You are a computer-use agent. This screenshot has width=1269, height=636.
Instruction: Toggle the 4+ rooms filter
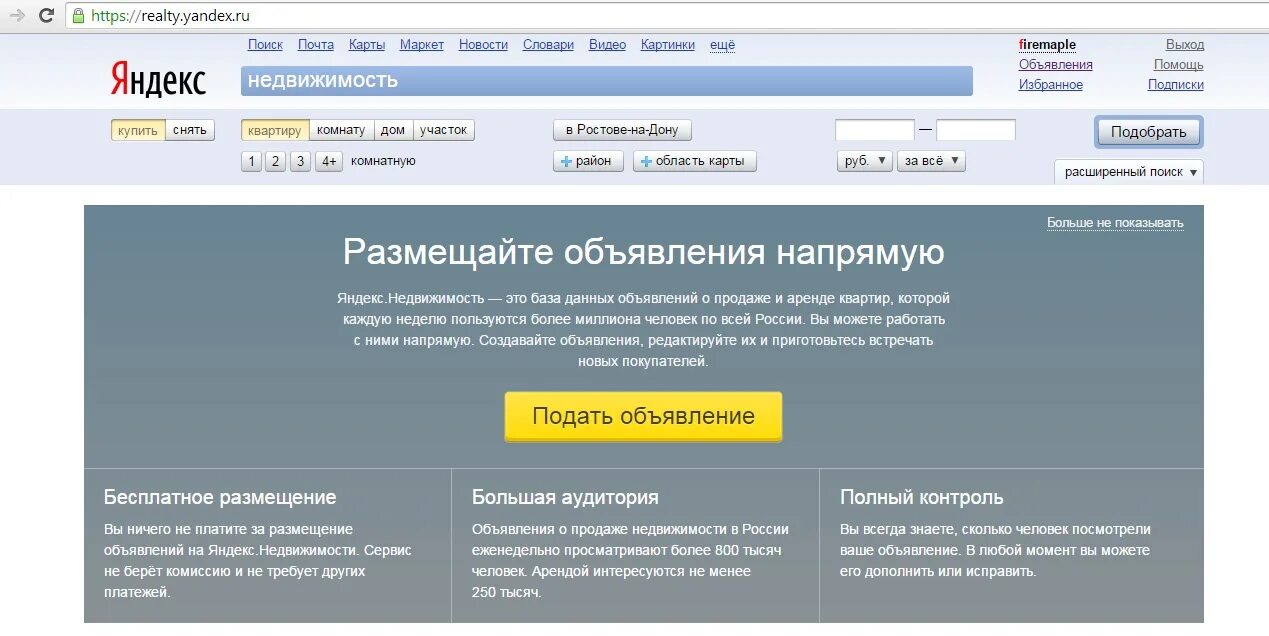tap(329, 161)
